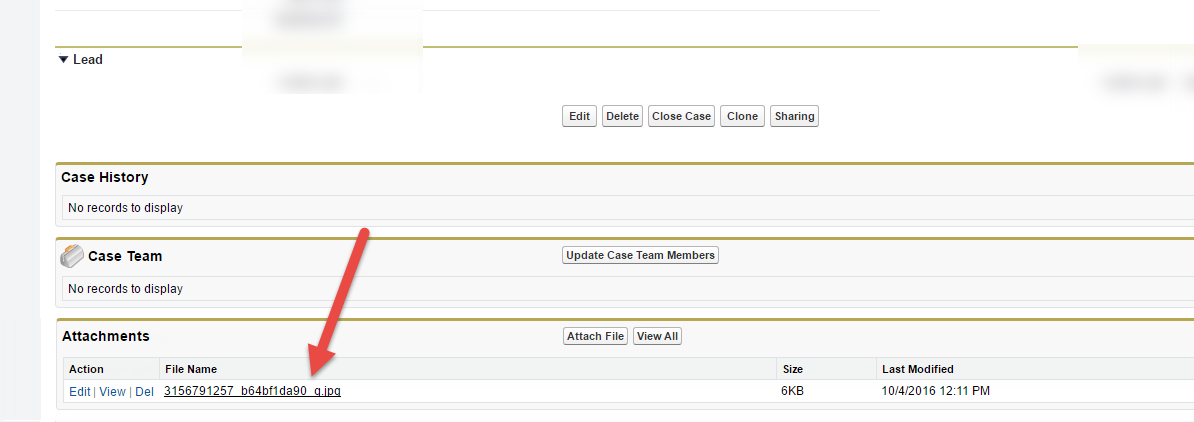Click the Close Case button
Viewport: 1194px width, 422px height.
[x=681, y=117]
